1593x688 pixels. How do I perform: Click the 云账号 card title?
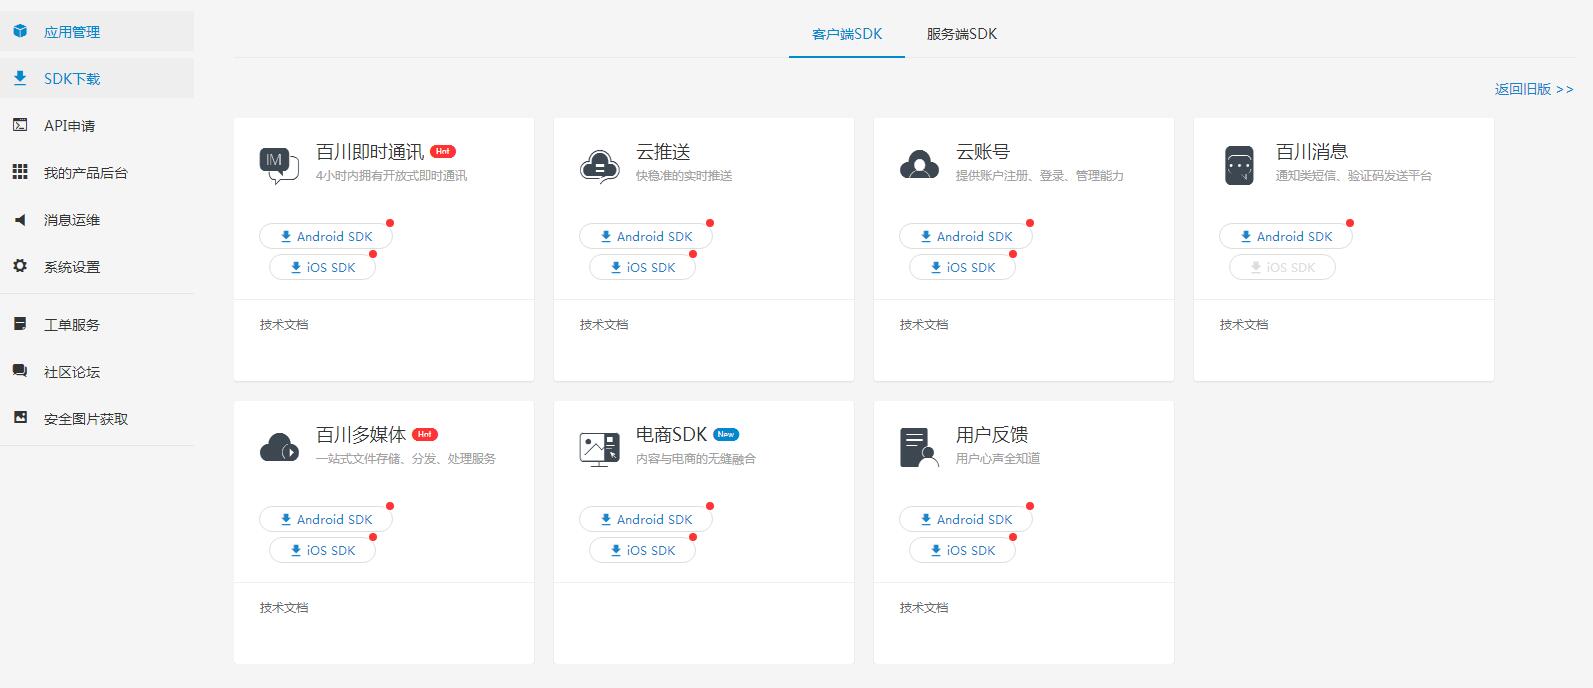click(x=983, y=152)
